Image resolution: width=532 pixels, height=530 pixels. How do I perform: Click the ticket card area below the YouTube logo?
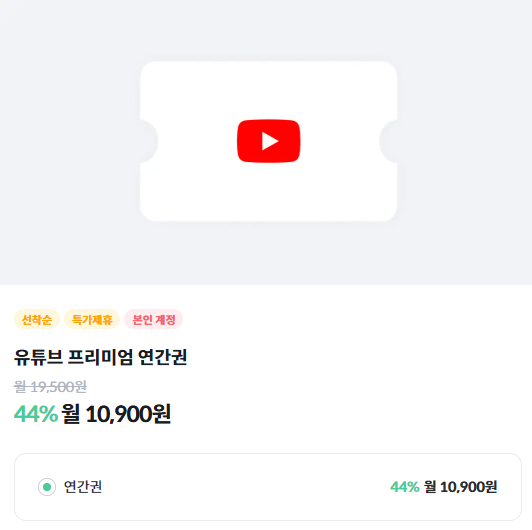coord(268,192)
